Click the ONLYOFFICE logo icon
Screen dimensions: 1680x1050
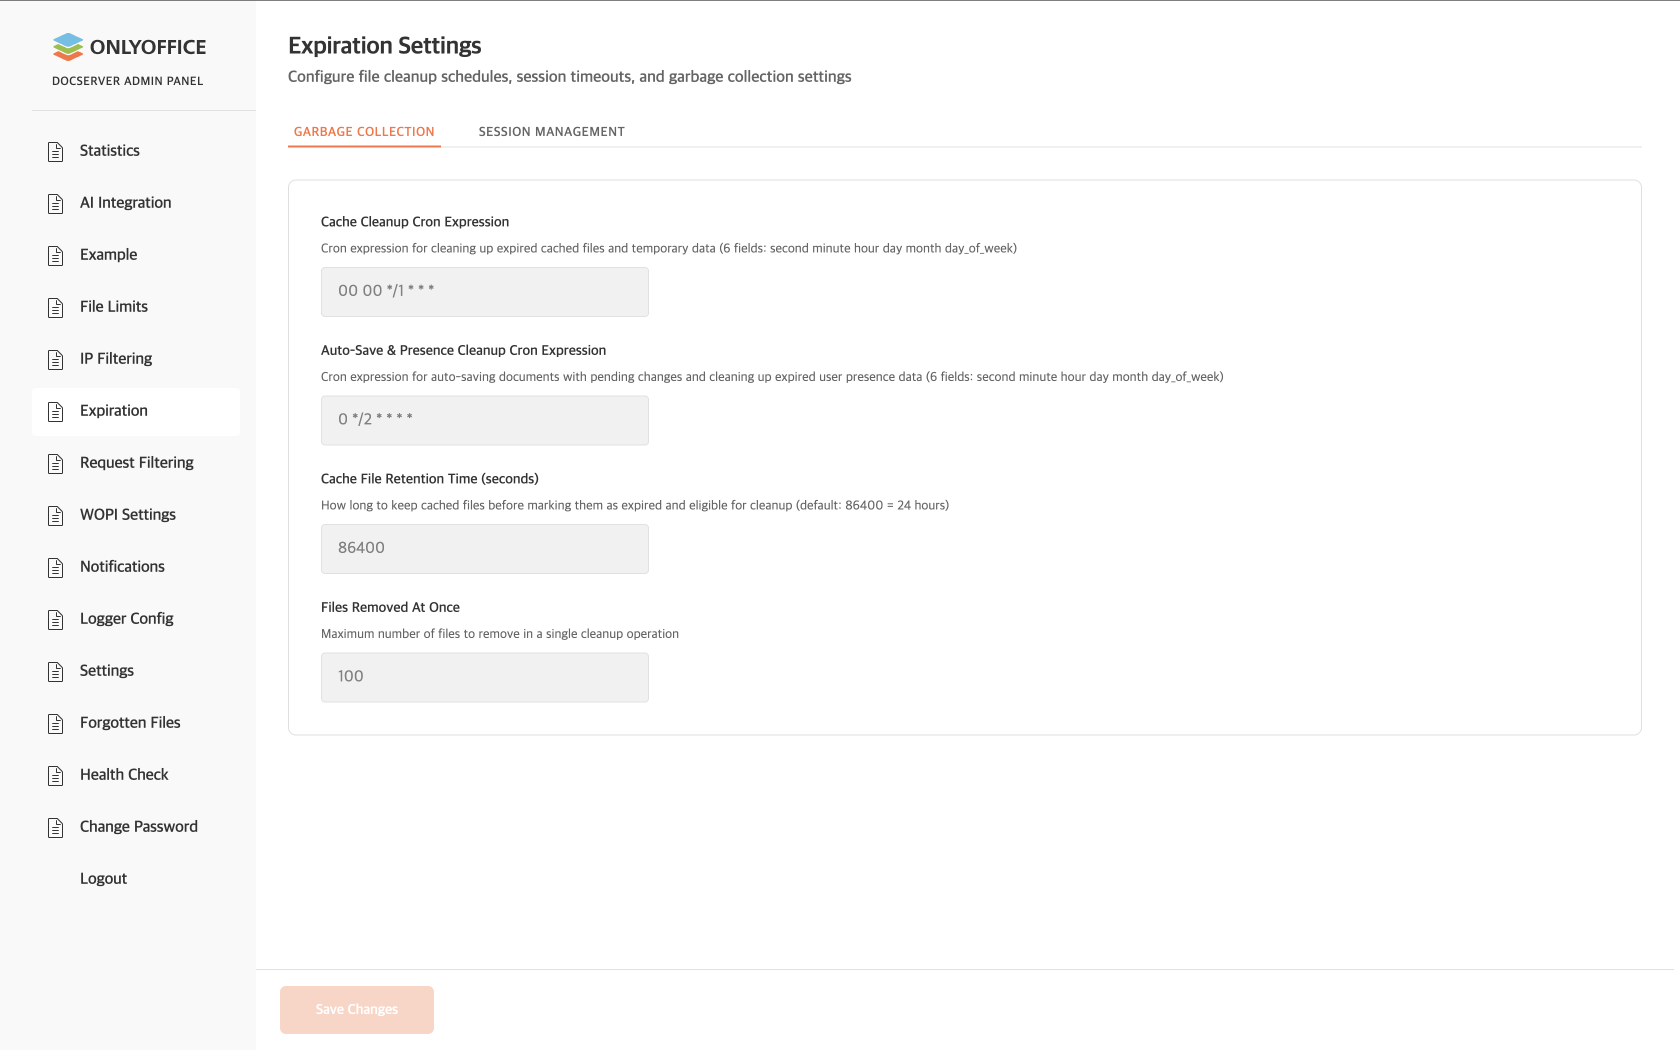[x=68, y=47]
